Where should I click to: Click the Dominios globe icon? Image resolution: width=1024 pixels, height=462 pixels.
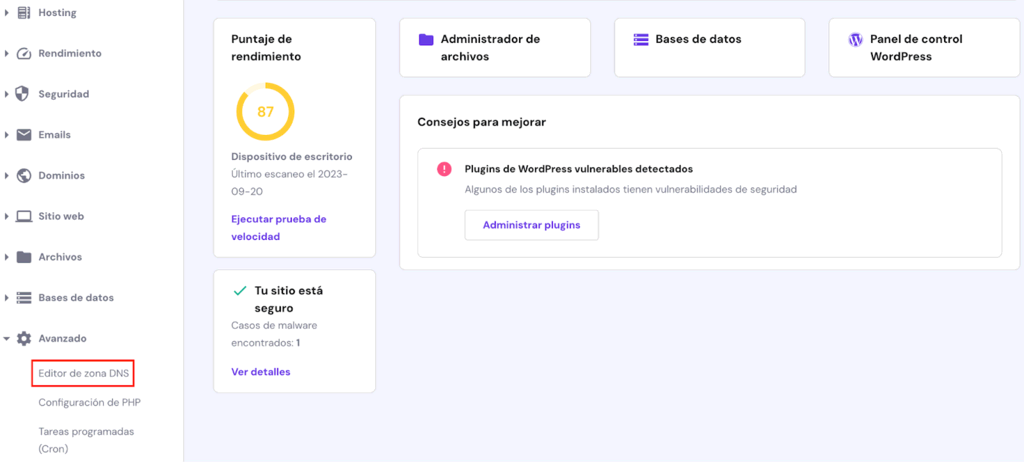coord(24,176)
